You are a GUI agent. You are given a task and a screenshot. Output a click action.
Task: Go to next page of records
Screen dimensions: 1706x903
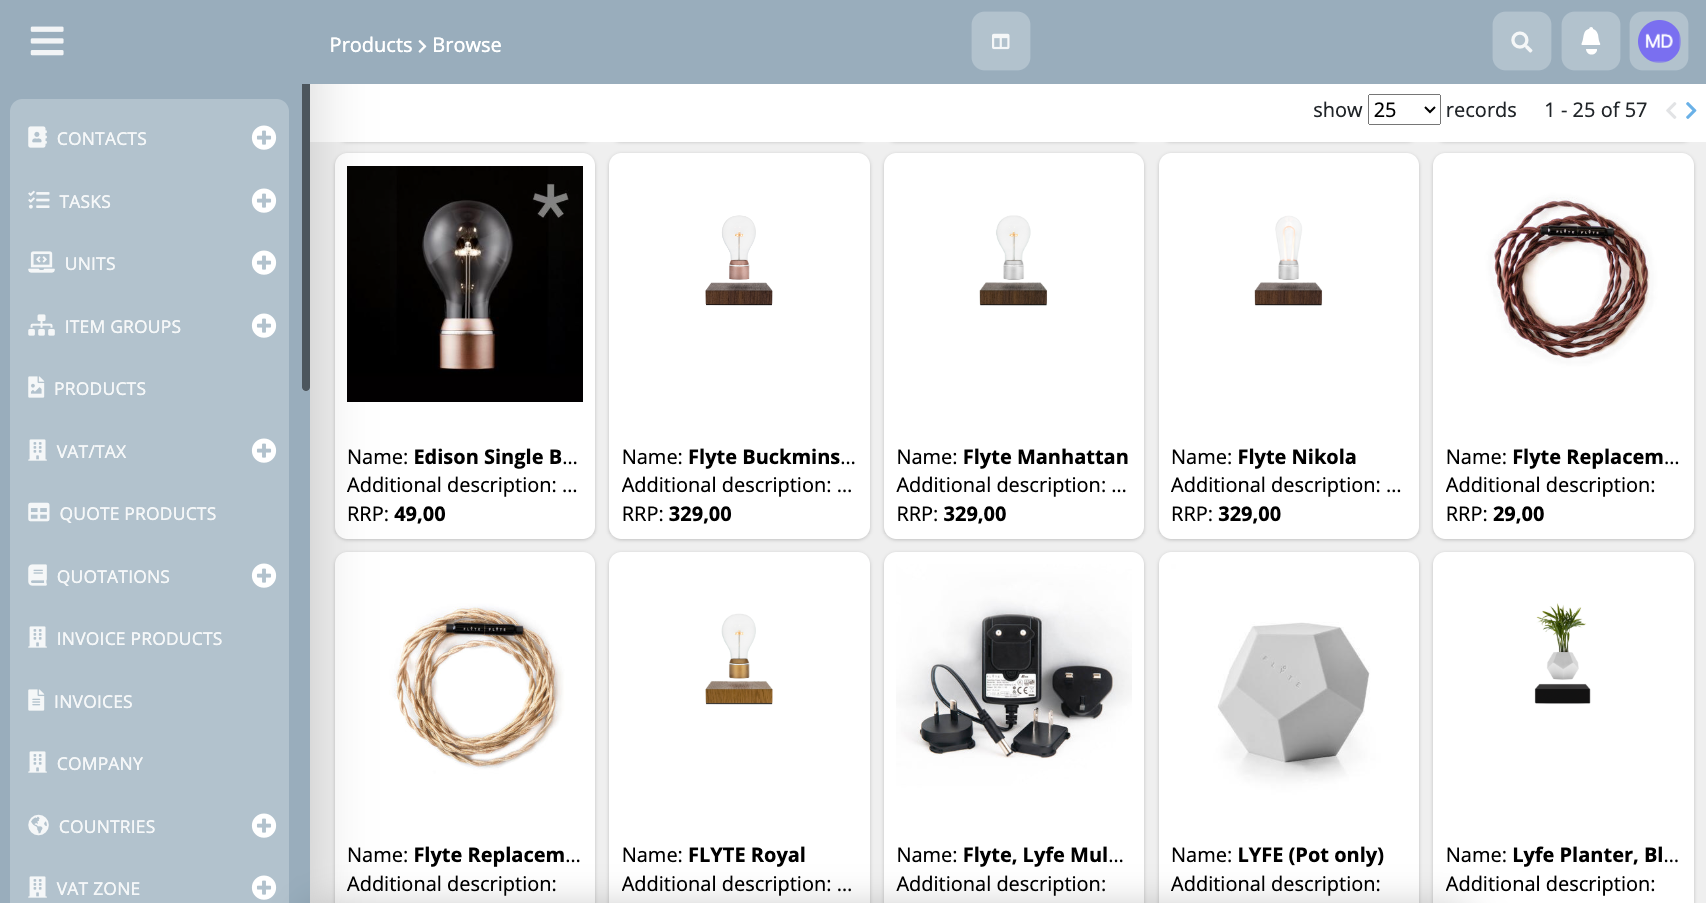[x=1691, y=111]
